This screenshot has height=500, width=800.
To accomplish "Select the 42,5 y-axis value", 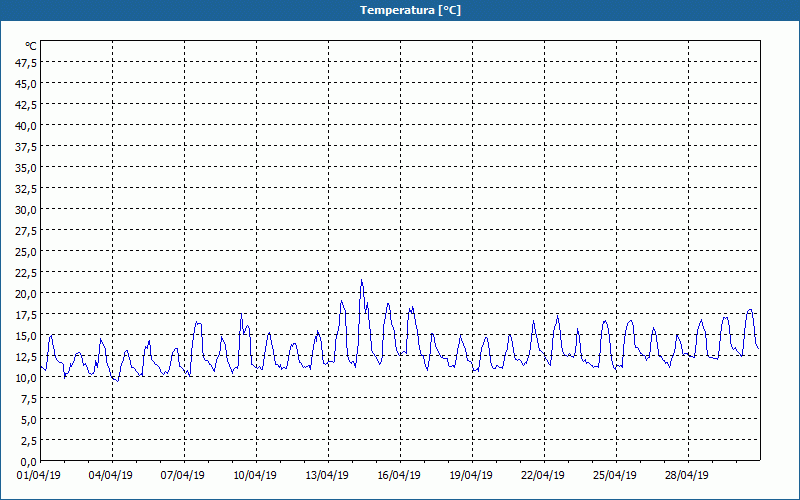I will (27, 105).
